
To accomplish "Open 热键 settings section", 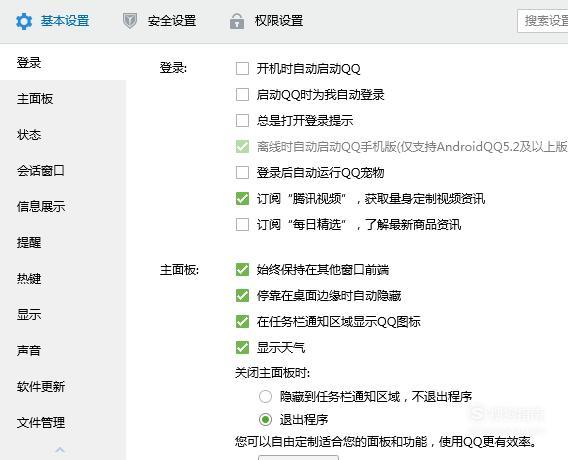I will point(29,279).
